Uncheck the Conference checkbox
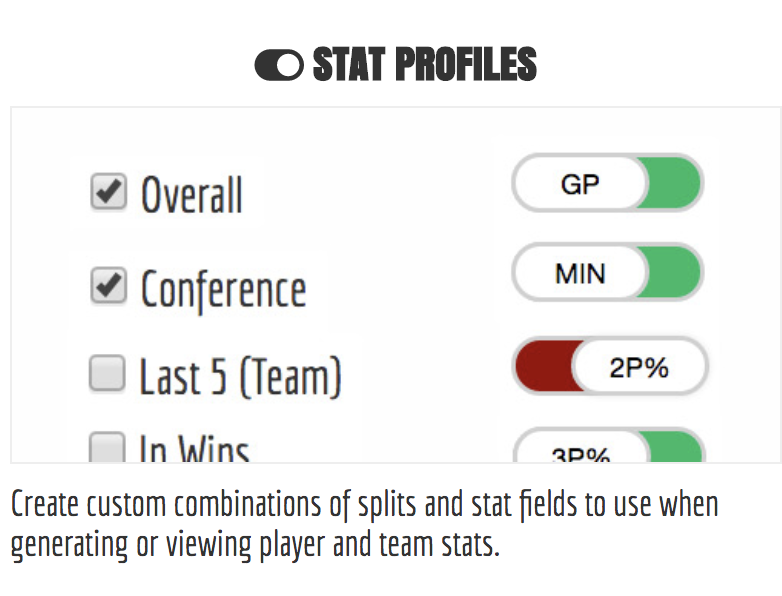Image resolution: width=782 pixels, height=596 pixels. (x=108, y=287)
